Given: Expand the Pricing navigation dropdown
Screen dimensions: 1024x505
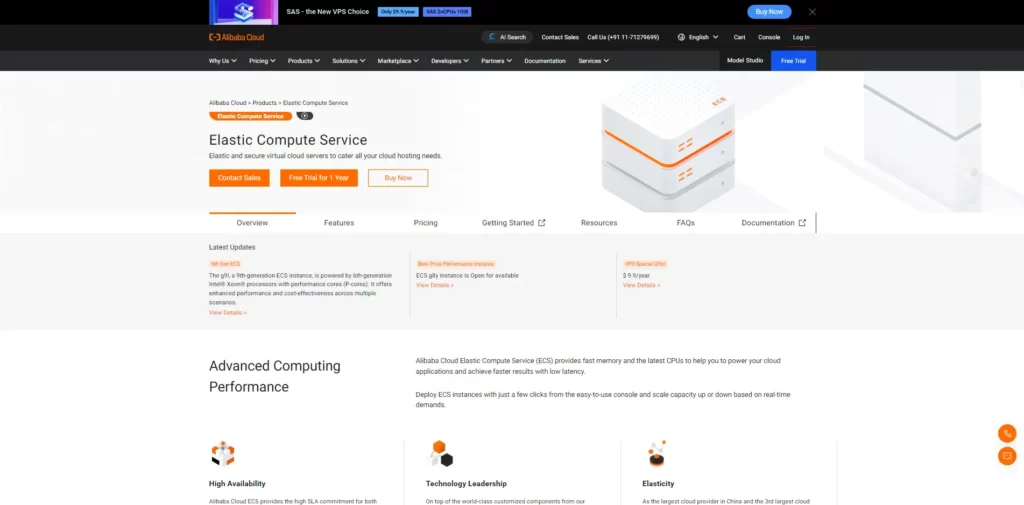Looking at the screenshot, I should (x=262, y=61).
